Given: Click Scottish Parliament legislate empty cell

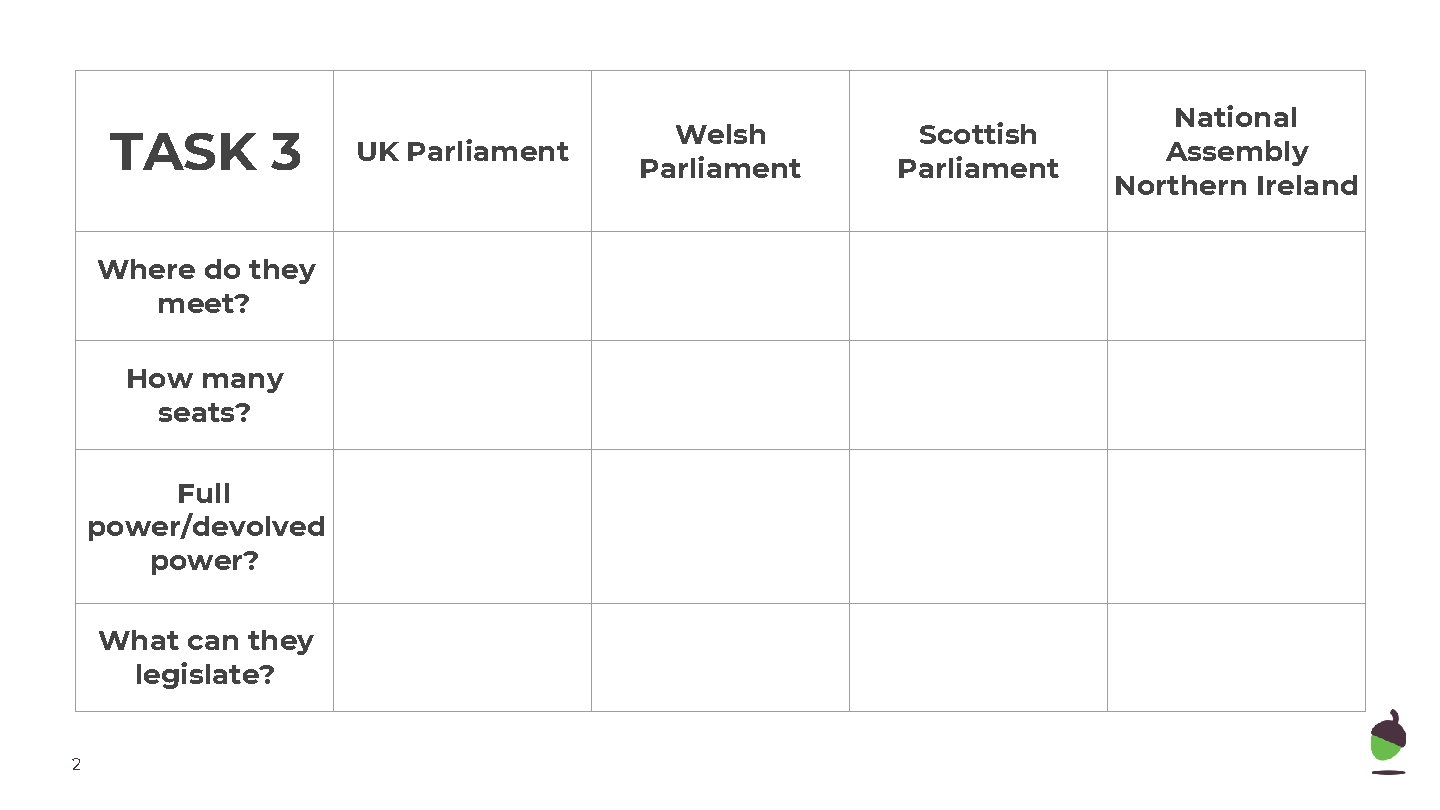Looking at the screenshot, I should (x=978, y=657).
